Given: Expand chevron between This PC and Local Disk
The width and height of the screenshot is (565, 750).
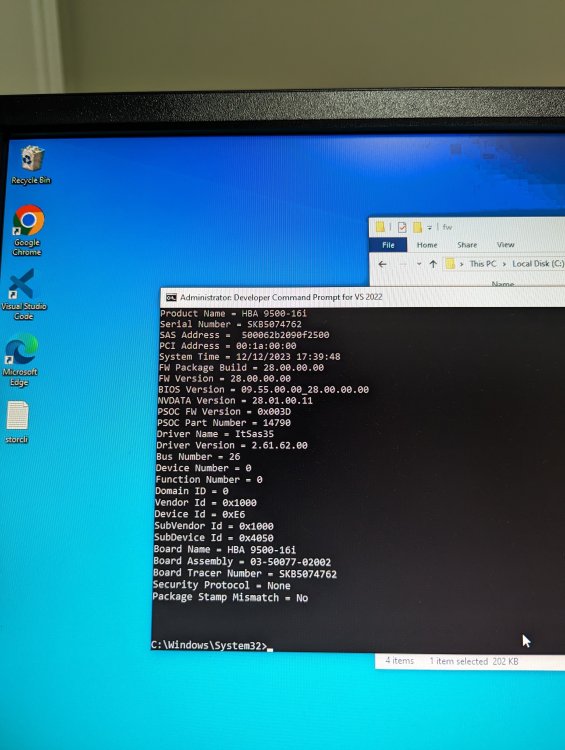Looking at the screenshot, I should coord(504,264).
